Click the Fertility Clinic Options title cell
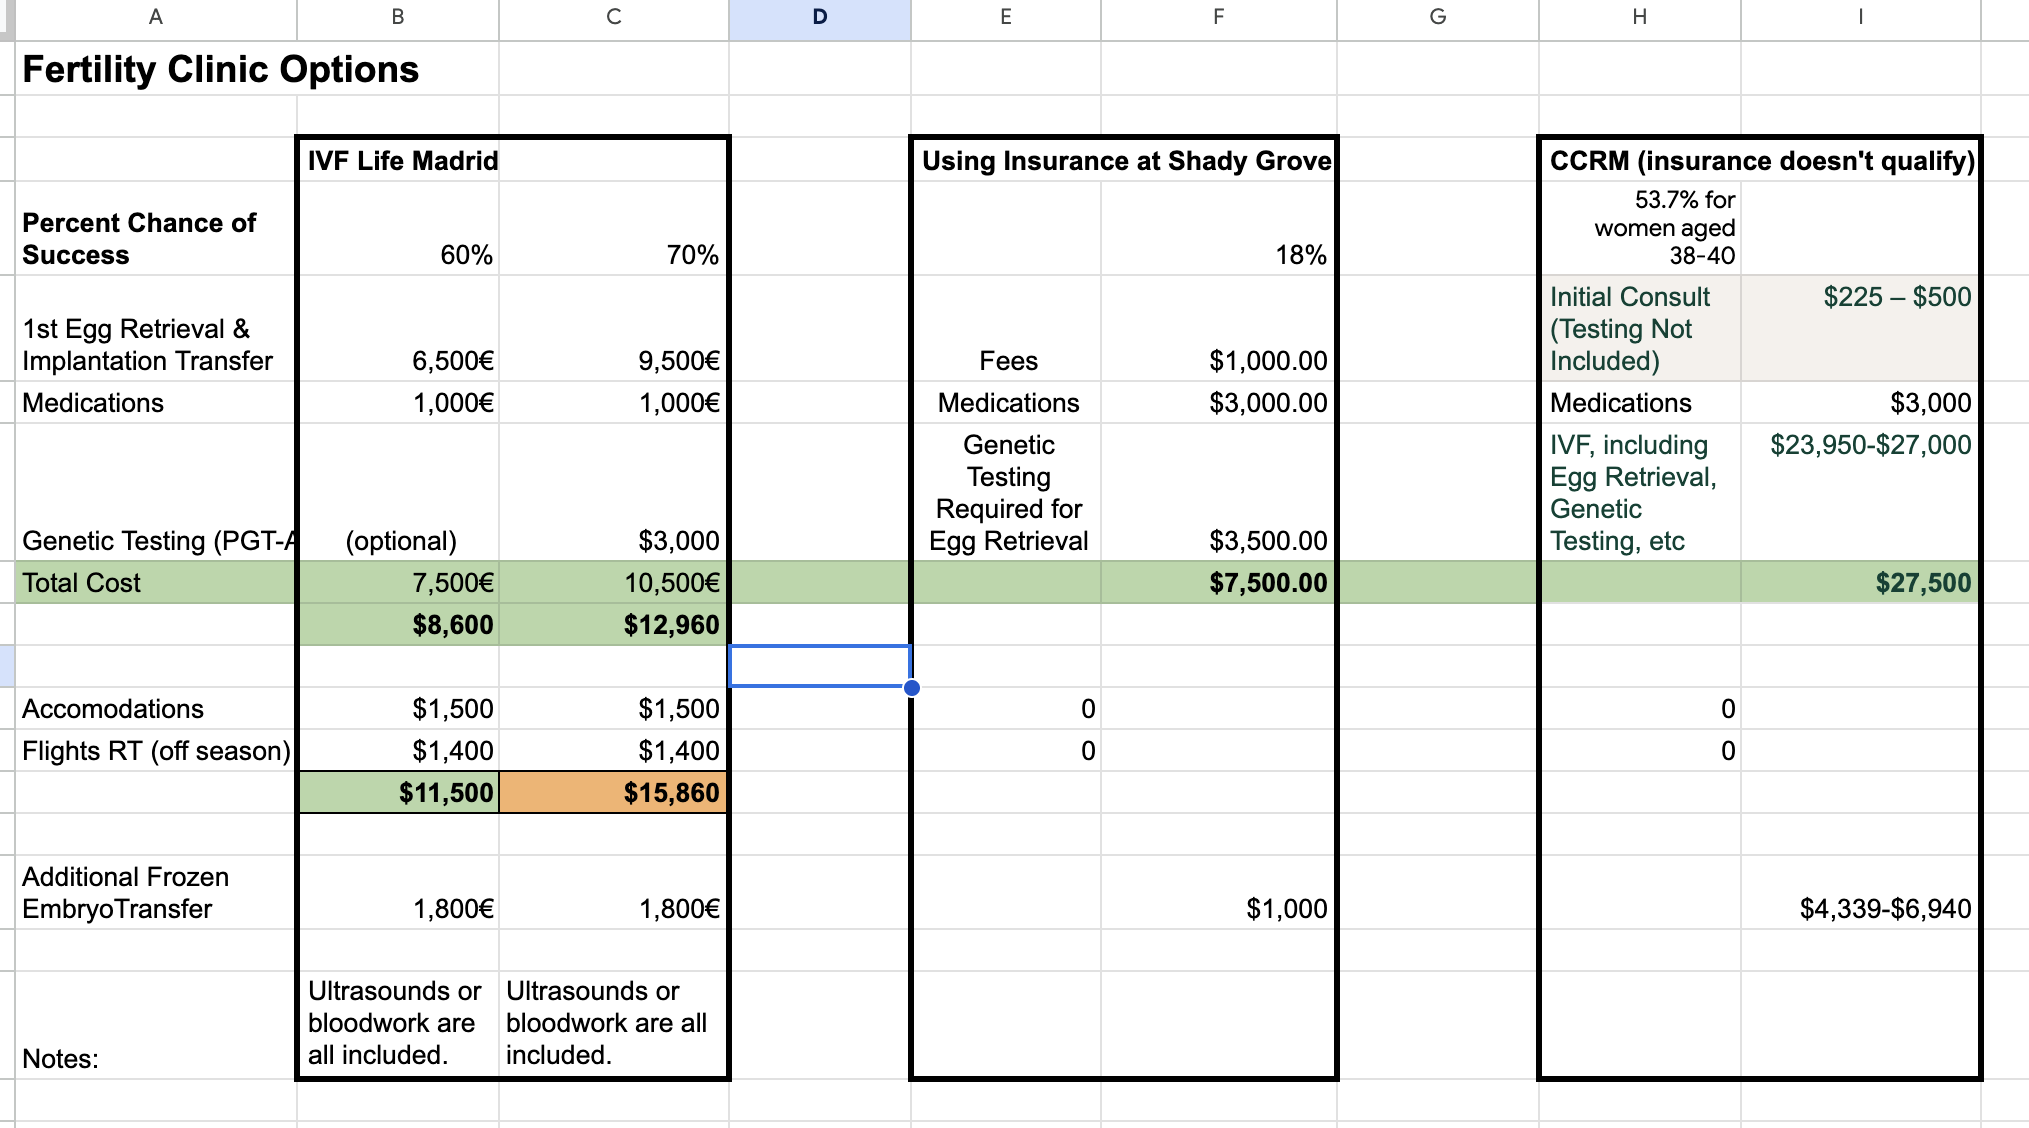Screen dimensions: 2029x1128 (x=221, y=69)
